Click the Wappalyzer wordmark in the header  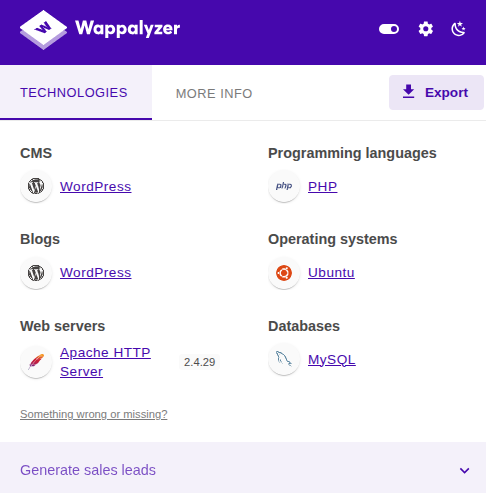click(x=128, y=28)
